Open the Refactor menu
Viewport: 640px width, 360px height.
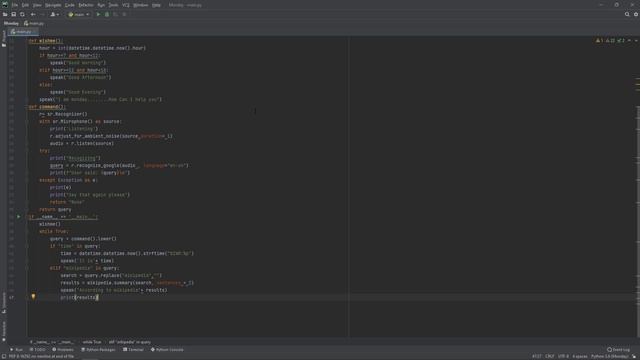86,5
